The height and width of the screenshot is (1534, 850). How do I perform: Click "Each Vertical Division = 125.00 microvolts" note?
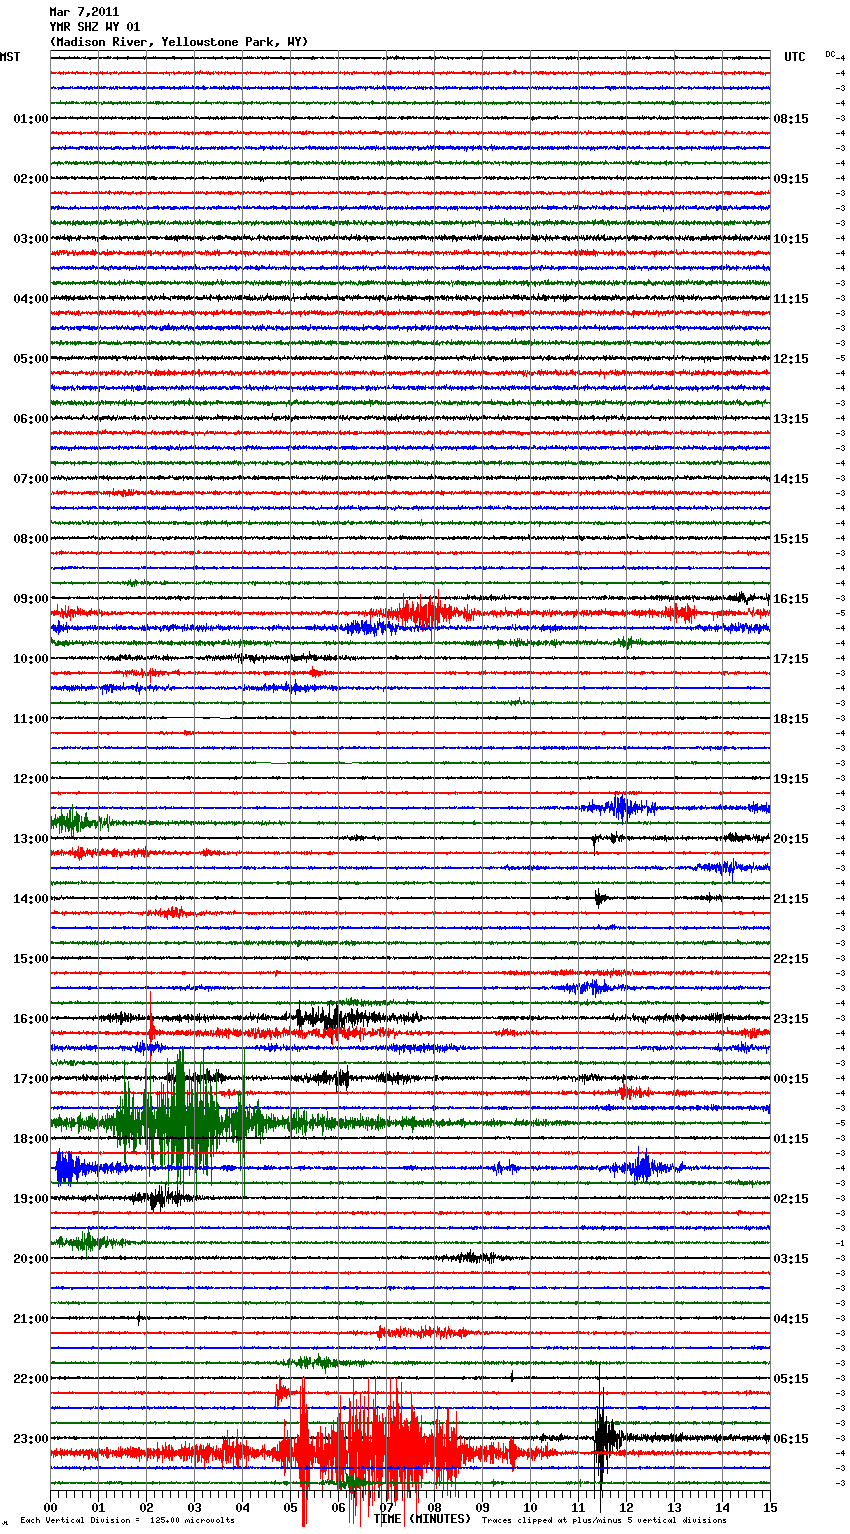point(127,1520)
